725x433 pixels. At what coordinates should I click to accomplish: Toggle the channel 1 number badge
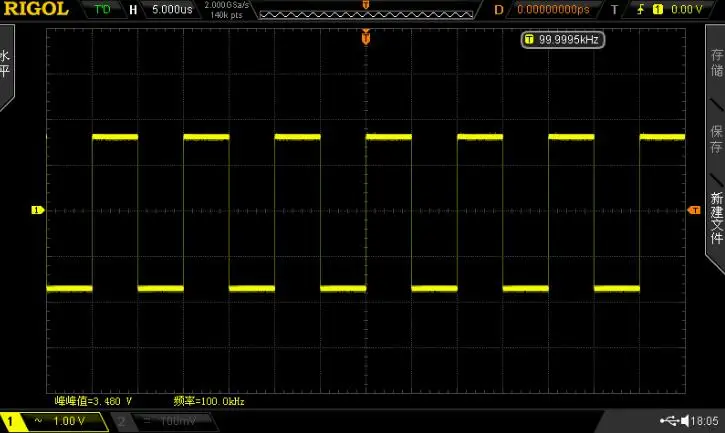pos(10,421)
